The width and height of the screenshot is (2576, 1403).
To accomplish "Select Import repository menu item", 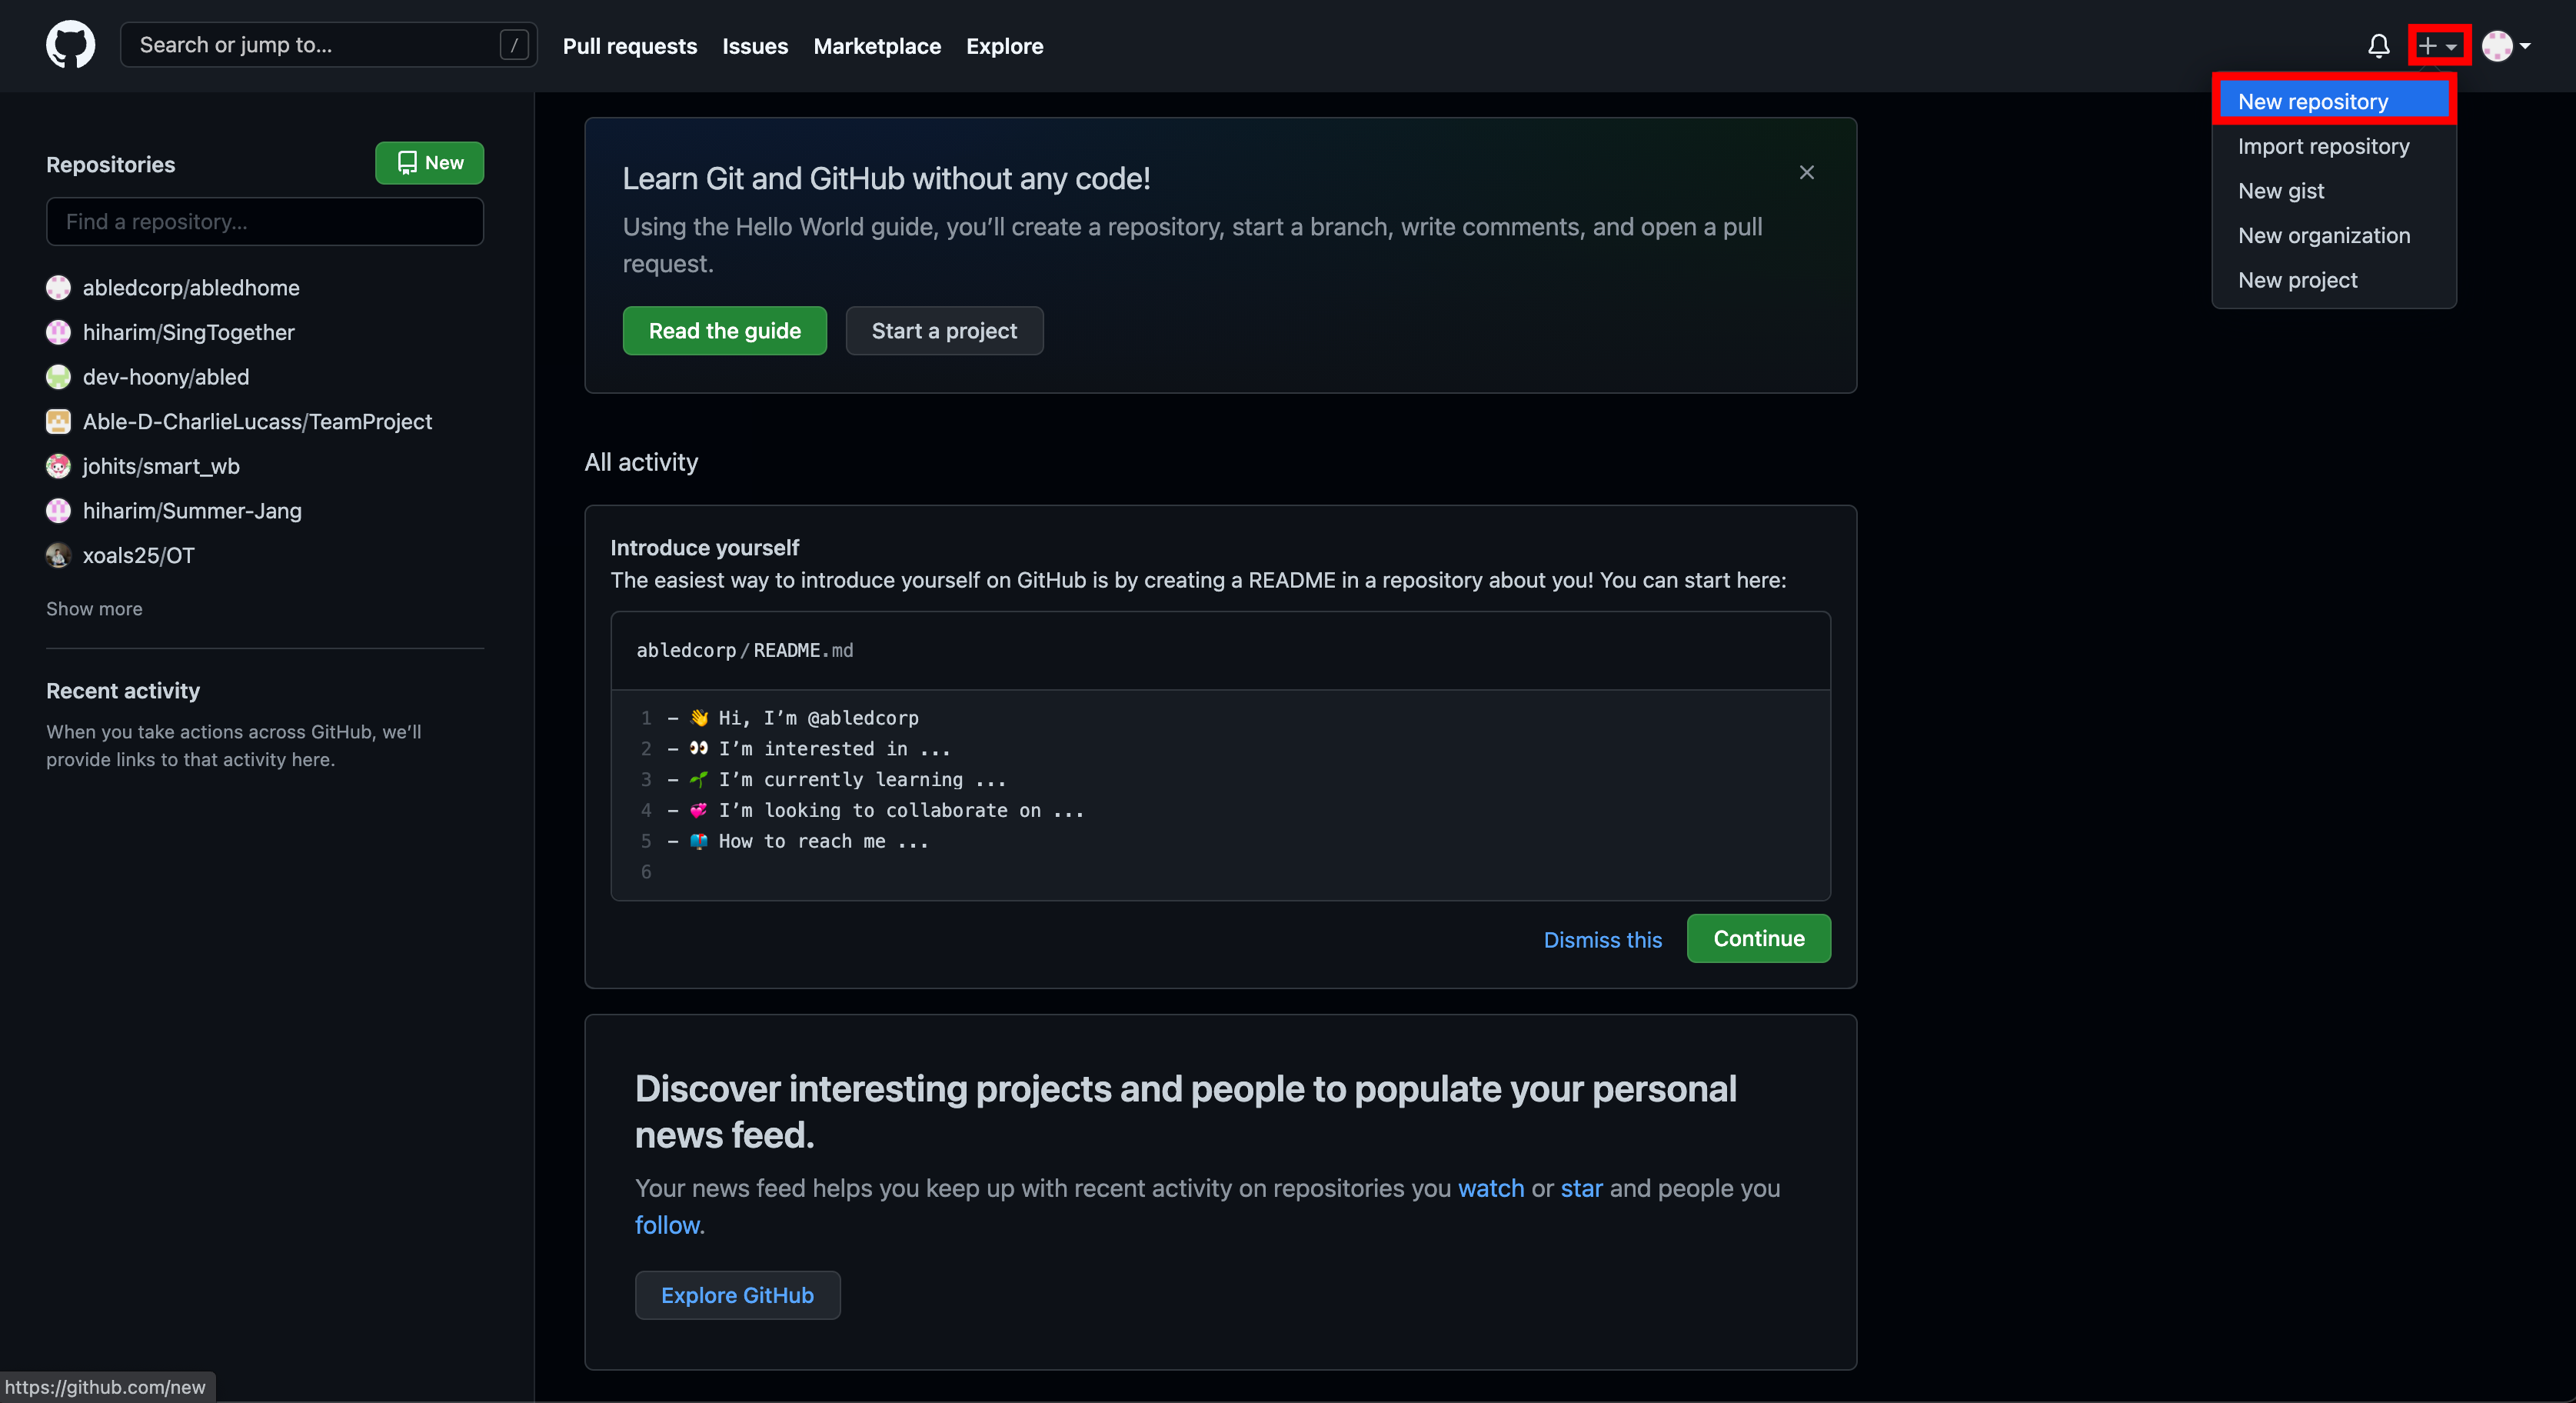I will point(2322,146).
